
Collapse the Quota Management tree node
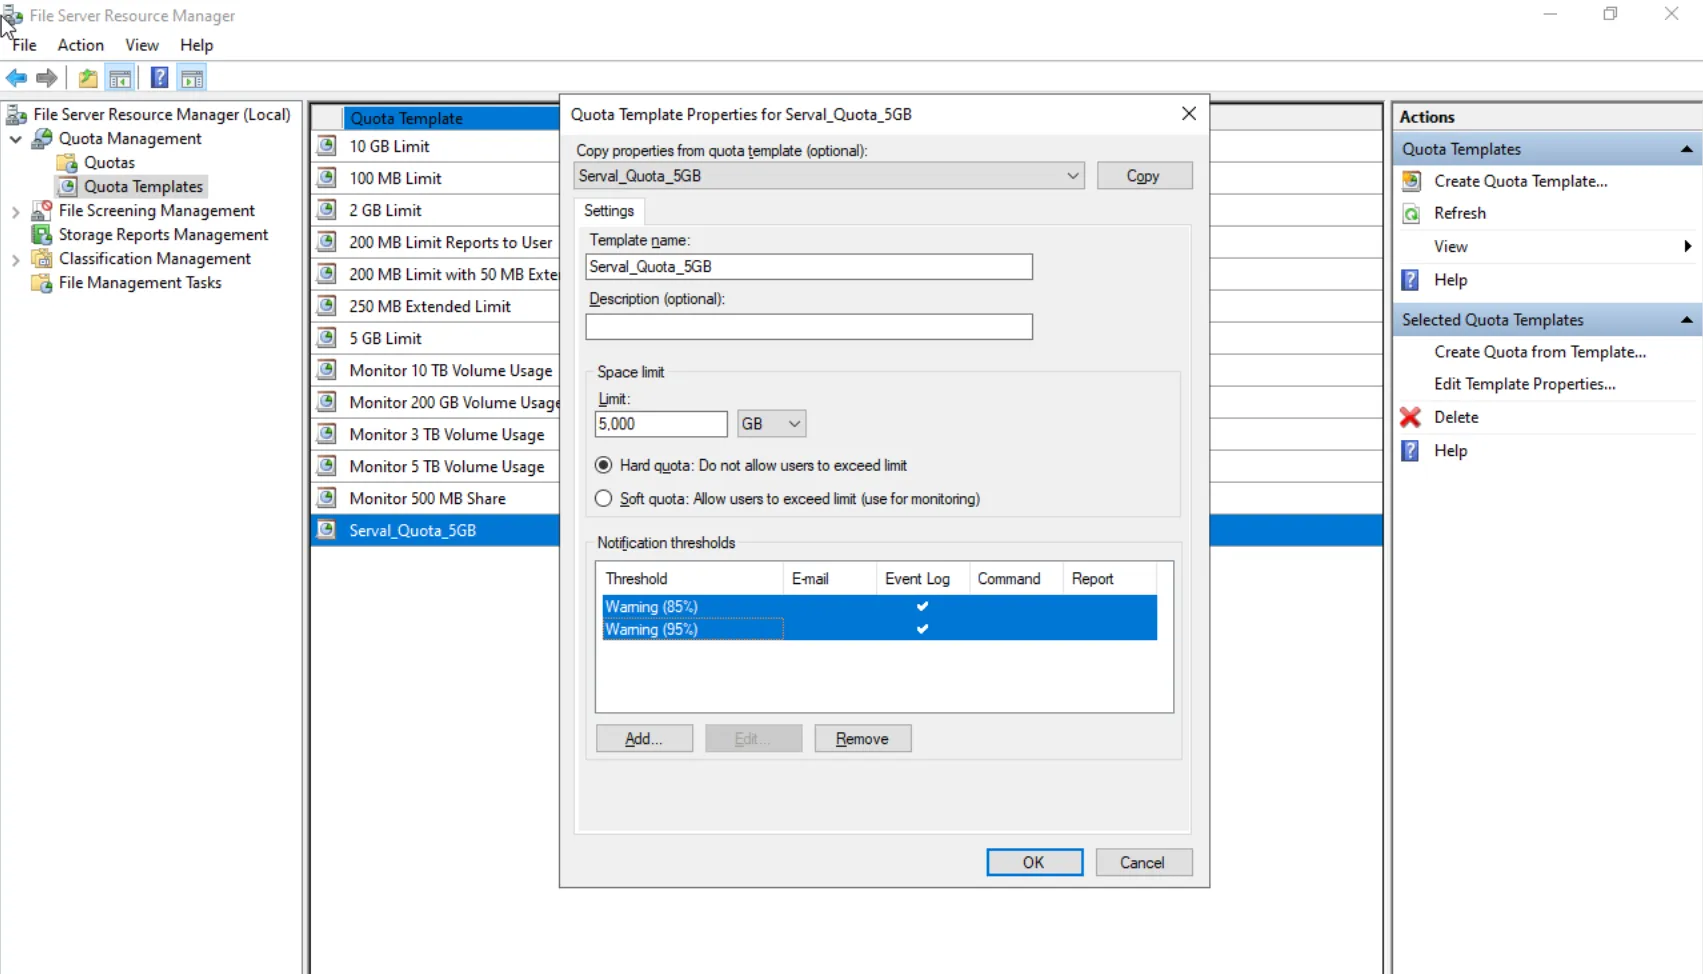16,139
